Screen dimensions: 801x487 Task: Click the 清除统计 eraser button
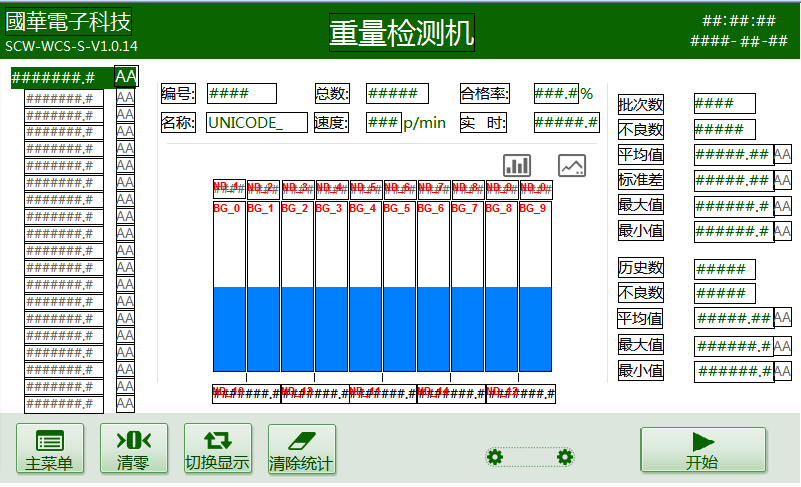coord(301,449)
